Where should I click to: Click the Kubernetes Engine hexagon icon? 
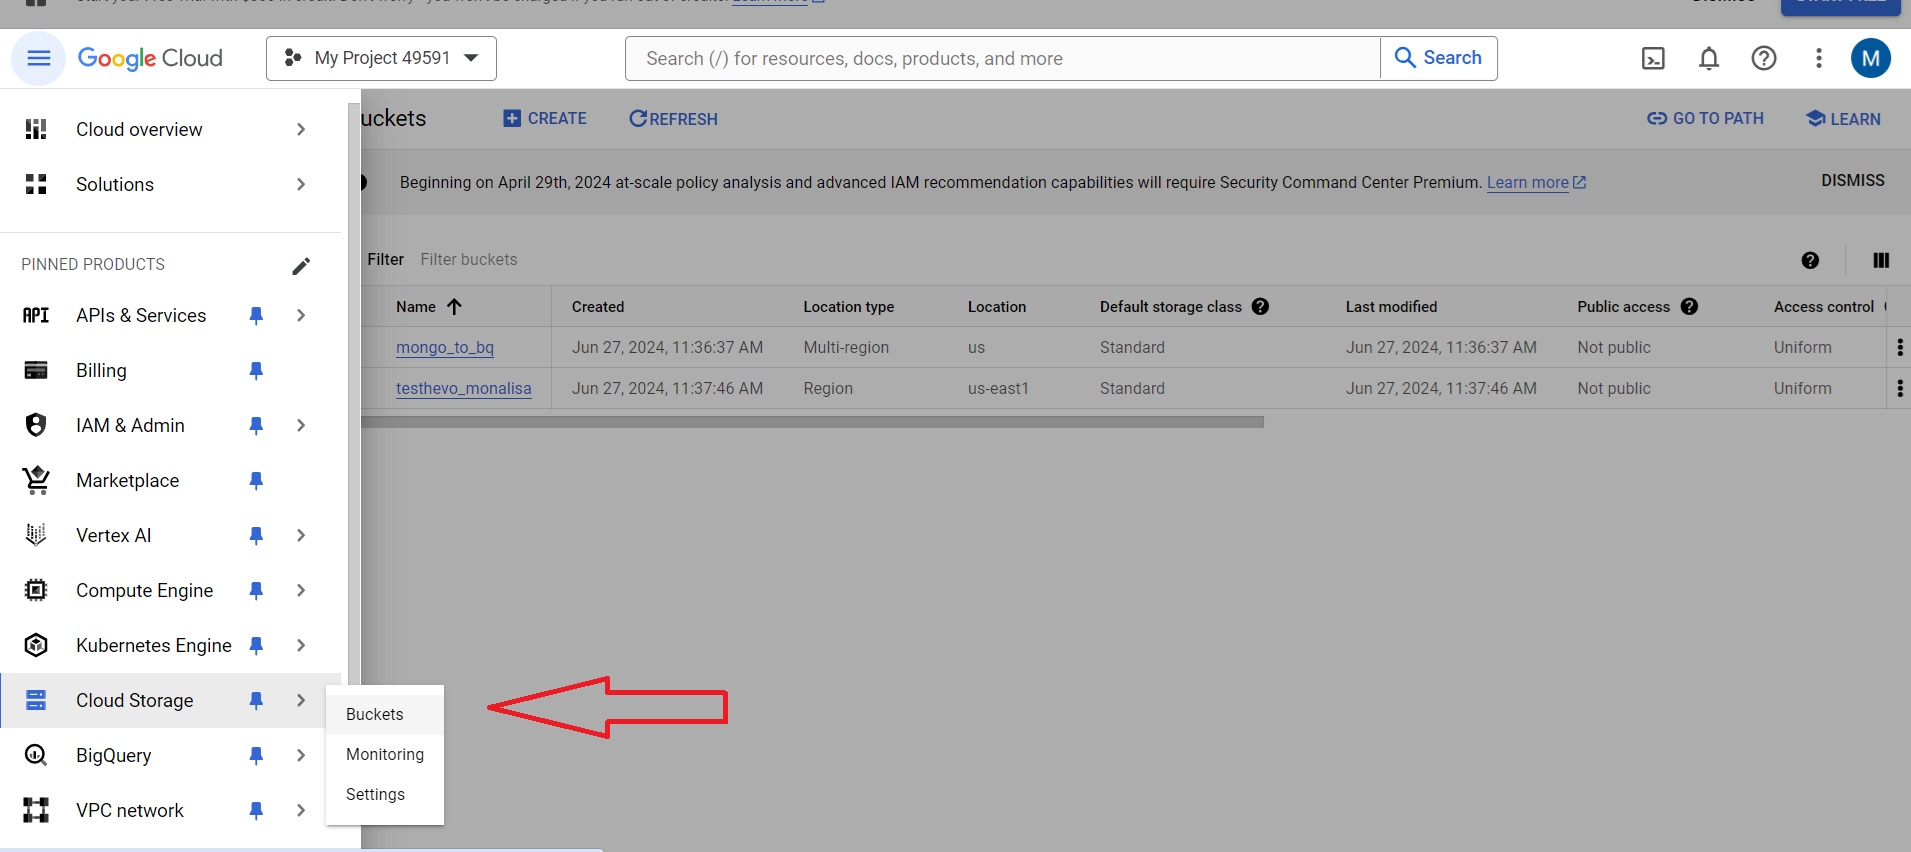[36, 645]
